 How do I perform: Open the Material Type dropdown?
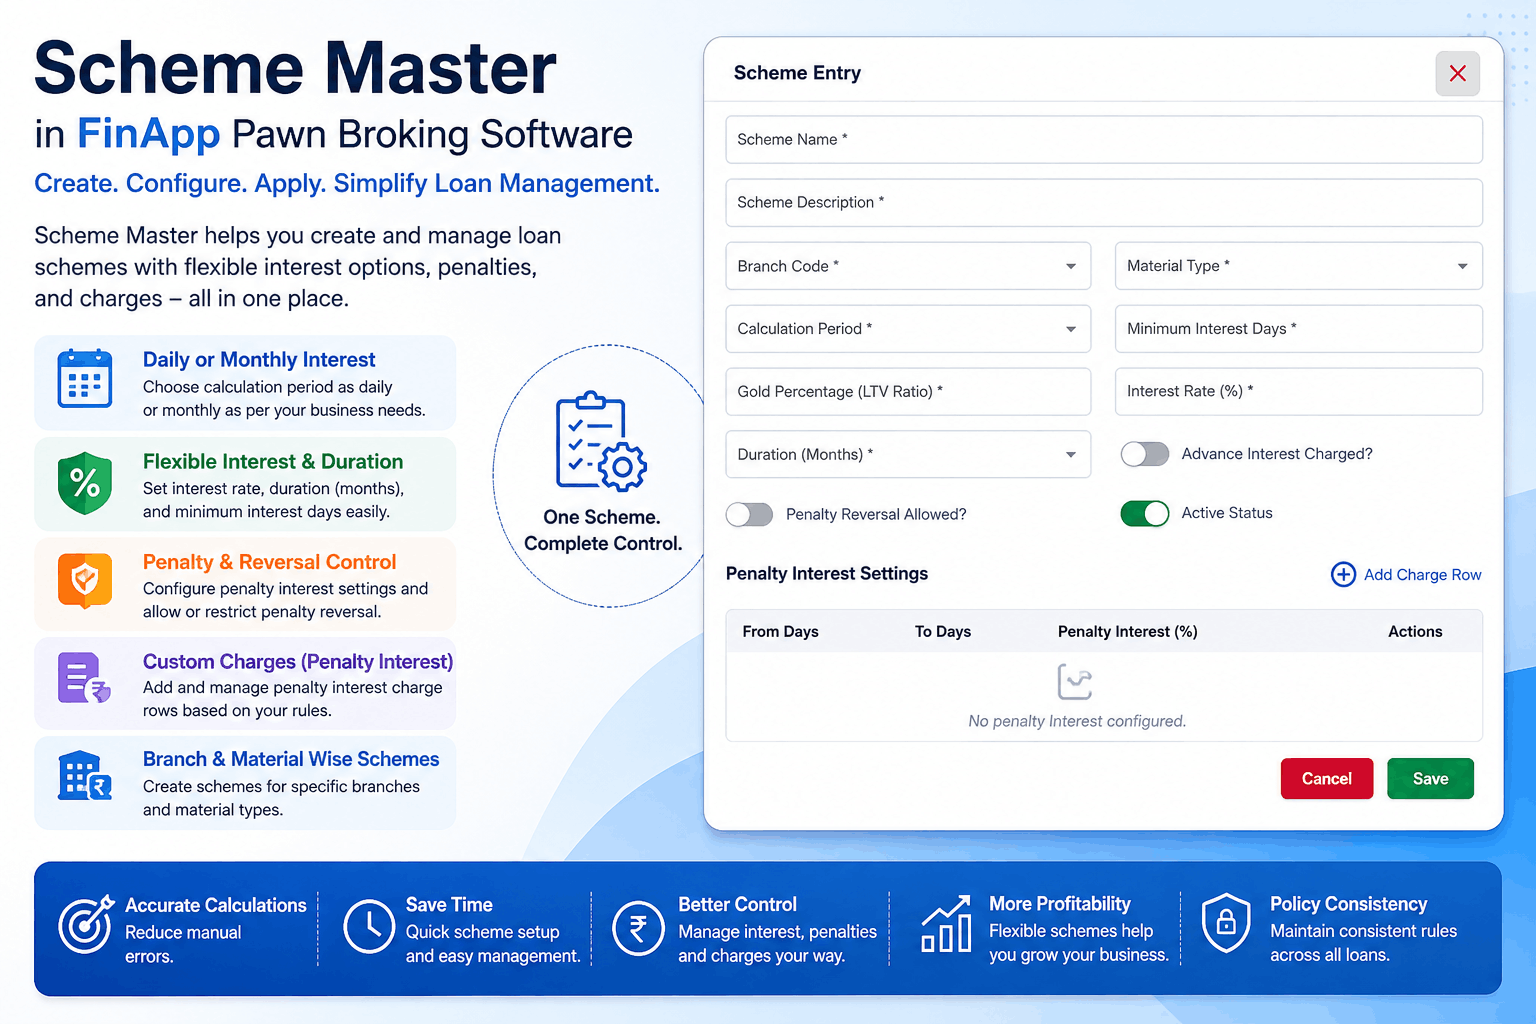point(1298,266)
